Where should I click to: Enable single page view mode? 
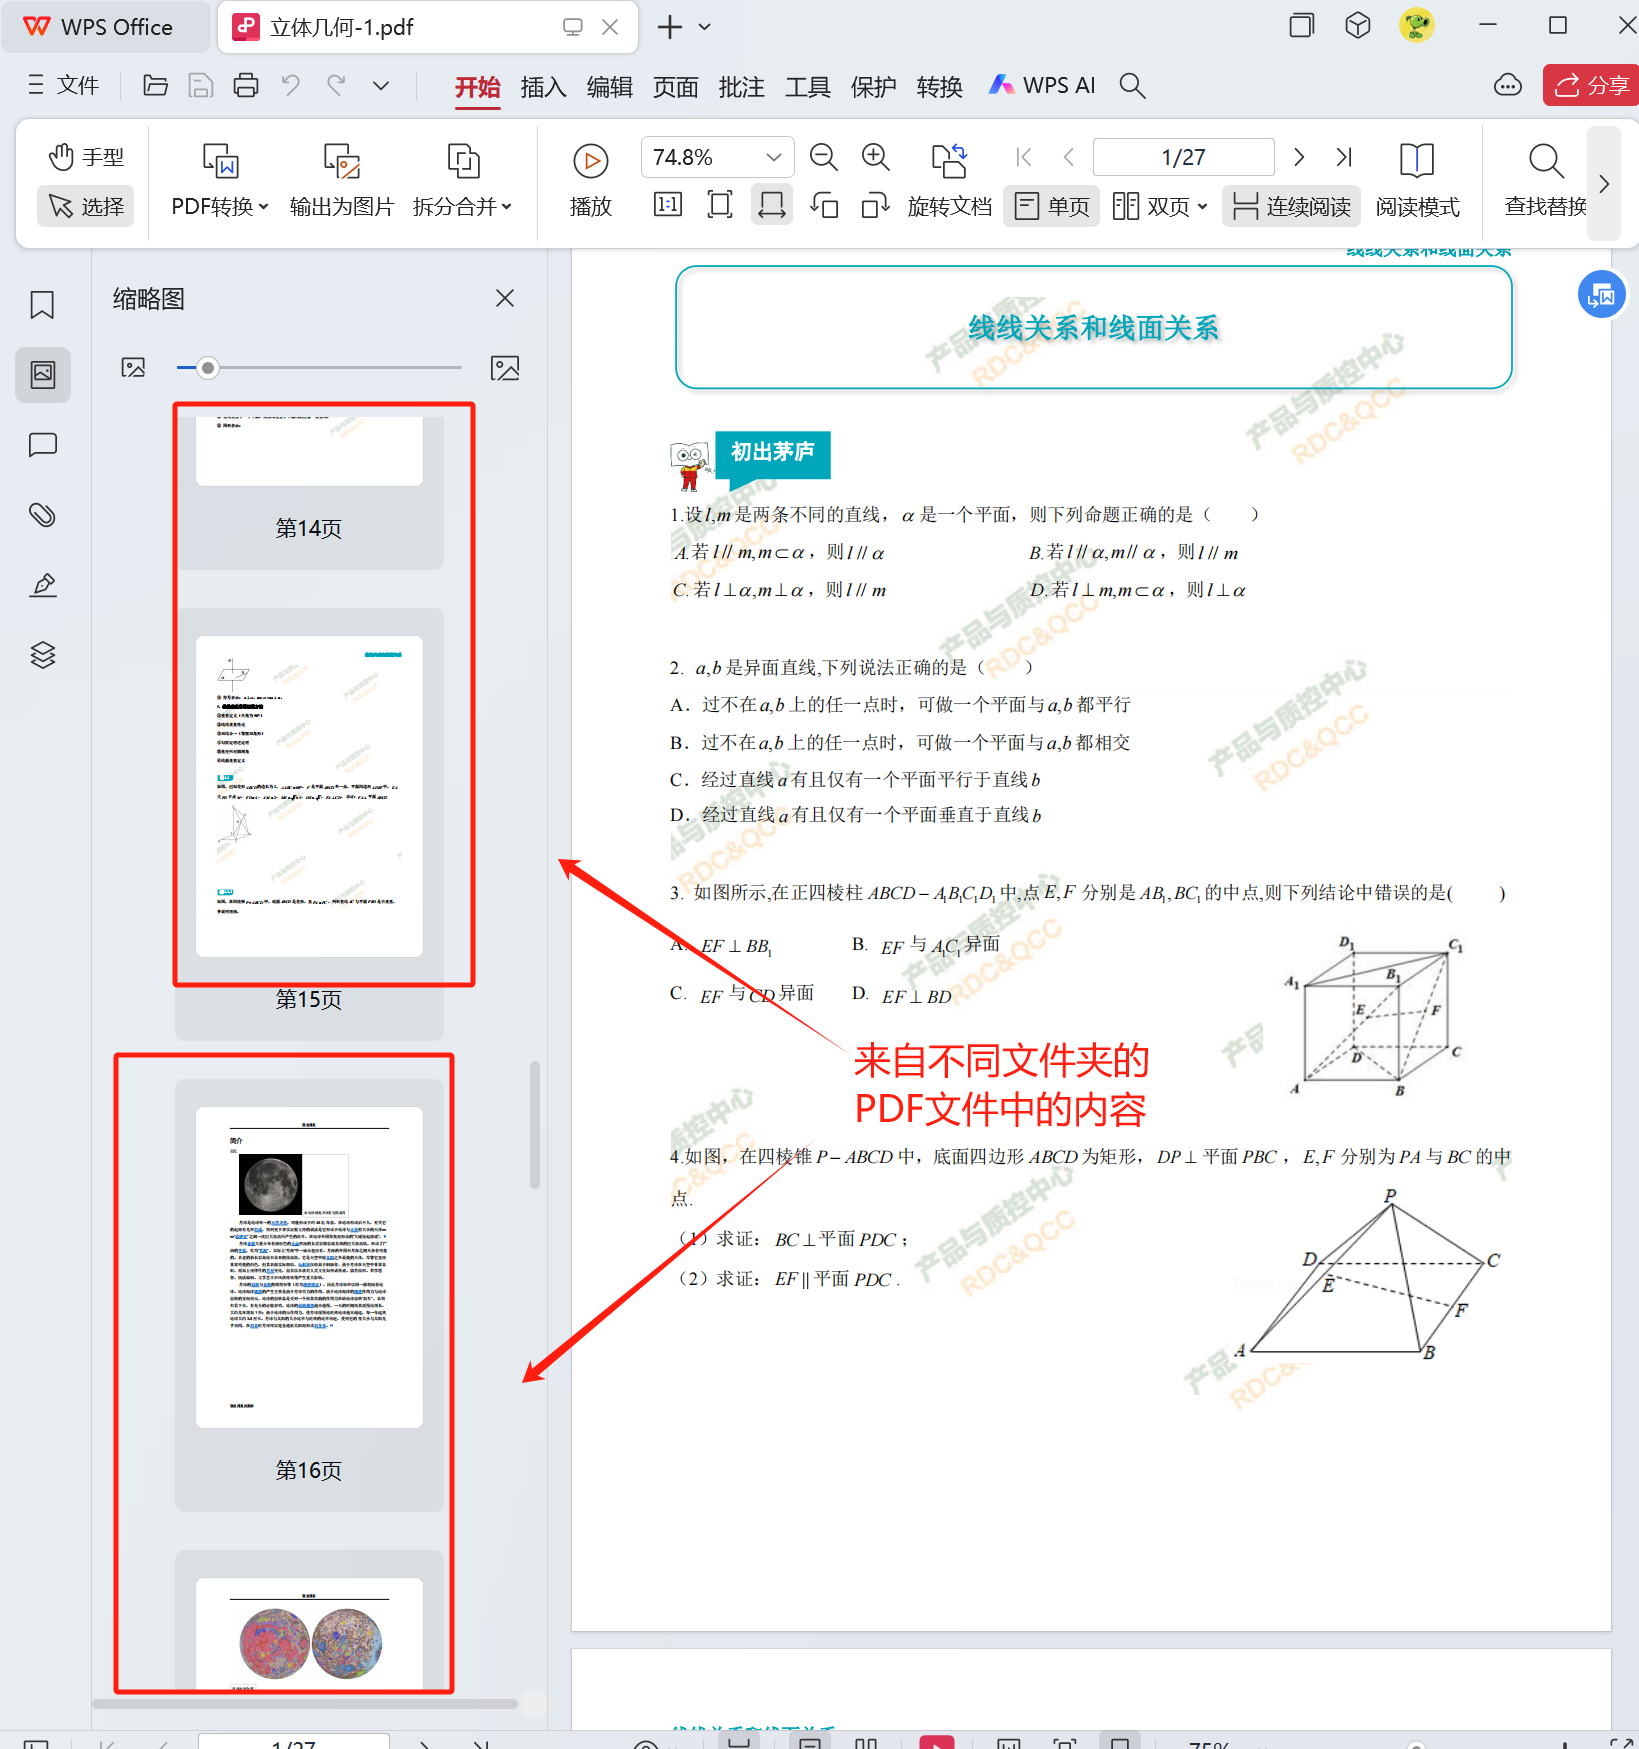[x=1052, y=207]
